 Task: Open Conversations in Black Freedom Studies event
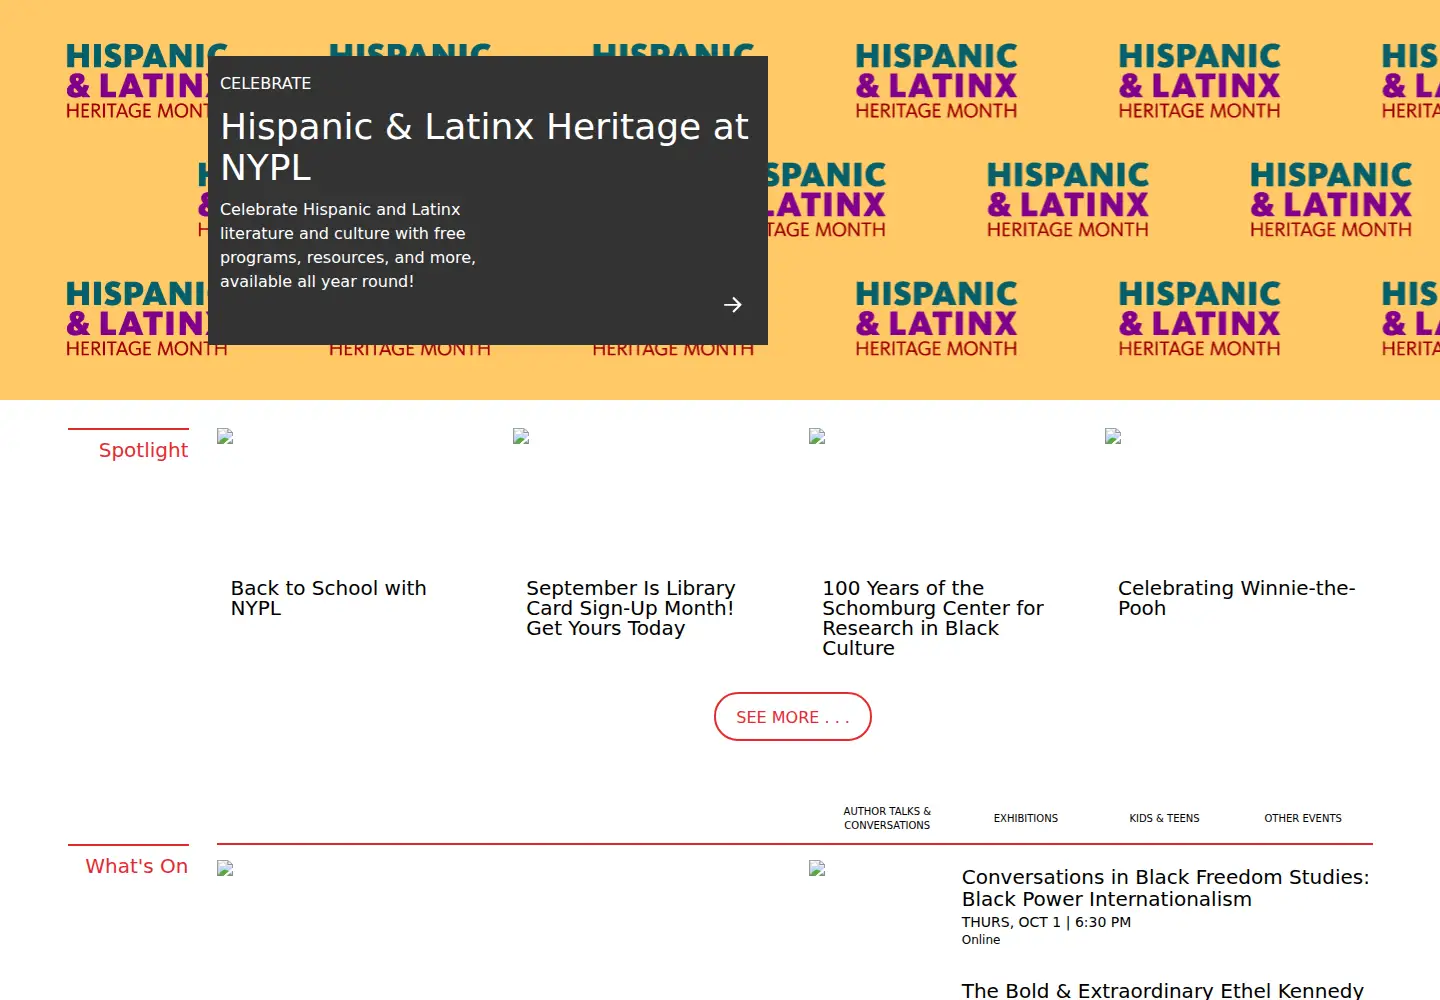click(1166, 888)
